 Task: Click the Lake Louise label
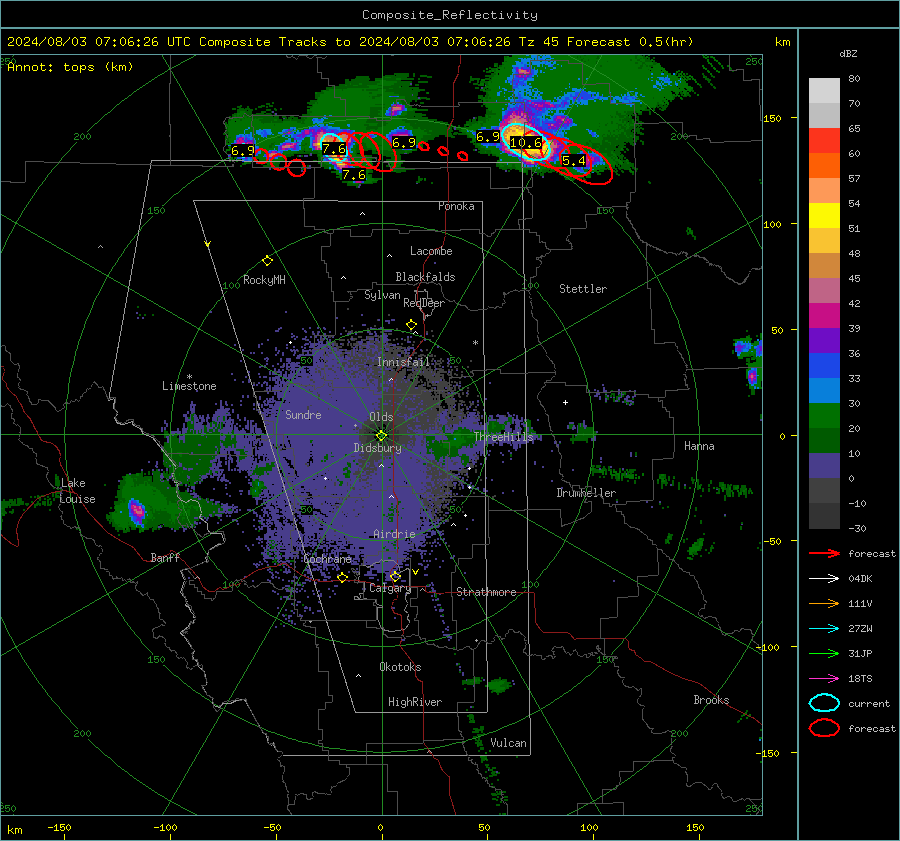pyautogui.click(x=77, y=491)
